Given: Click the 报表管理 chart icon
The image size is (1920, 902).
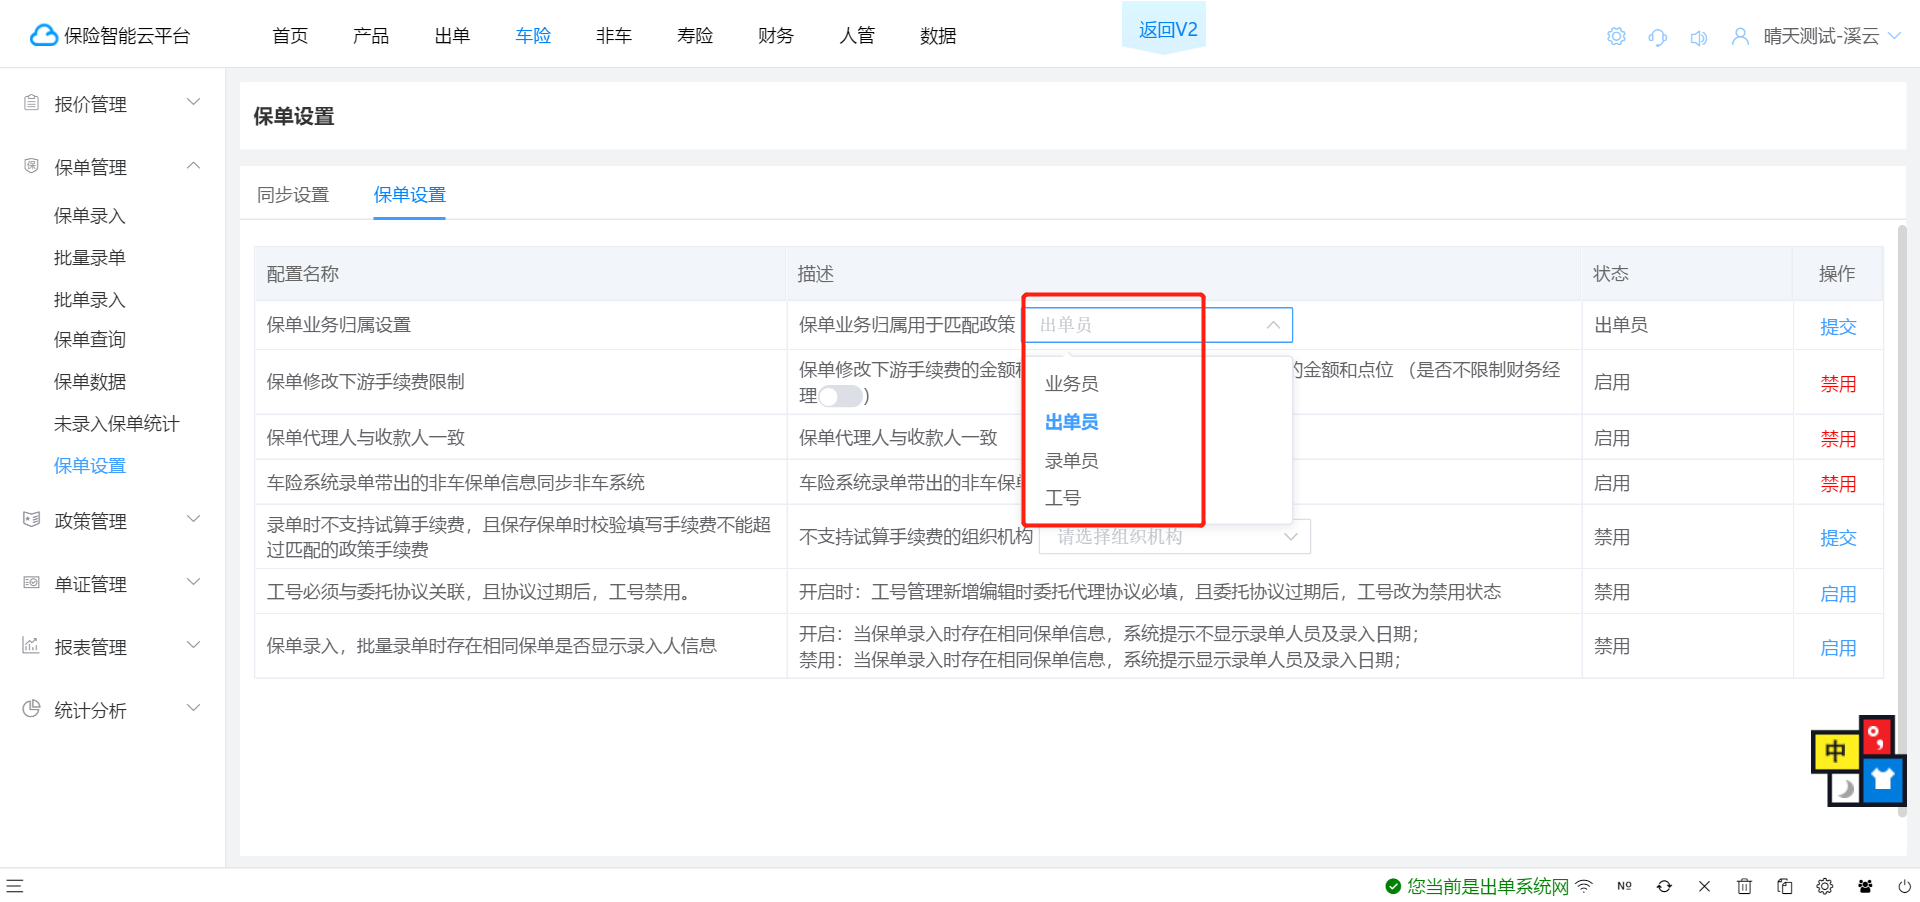Looking at the screenshot, I should pos(31,645).
